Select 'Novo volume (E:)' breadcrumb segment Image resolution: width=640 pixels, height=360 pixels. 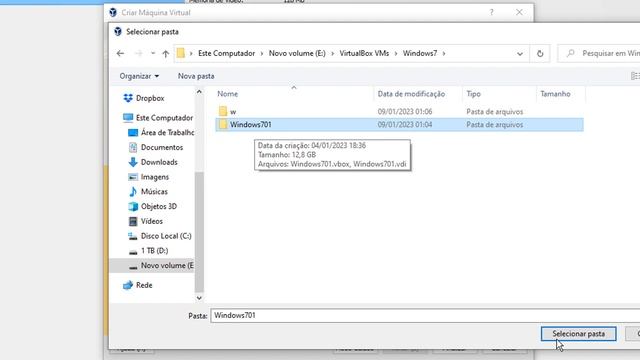[x=297, y=53]
